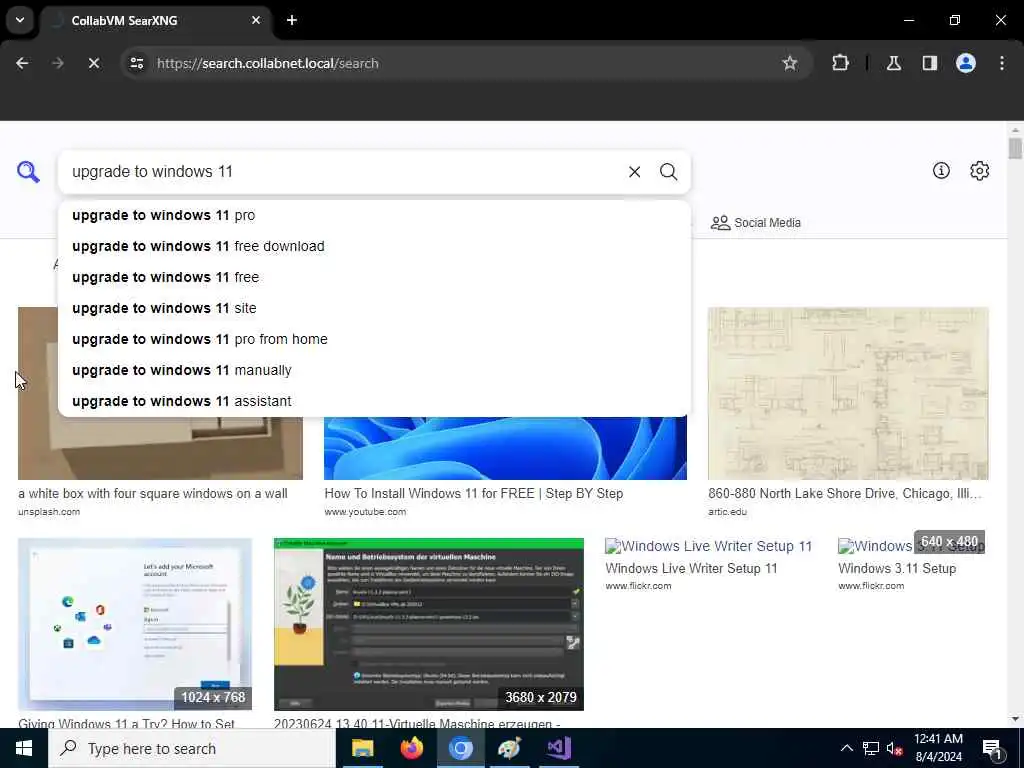The width and height of the screenshot is (1024, 768).
Task: Go back with browser back arrow
Action: point(22,63)
